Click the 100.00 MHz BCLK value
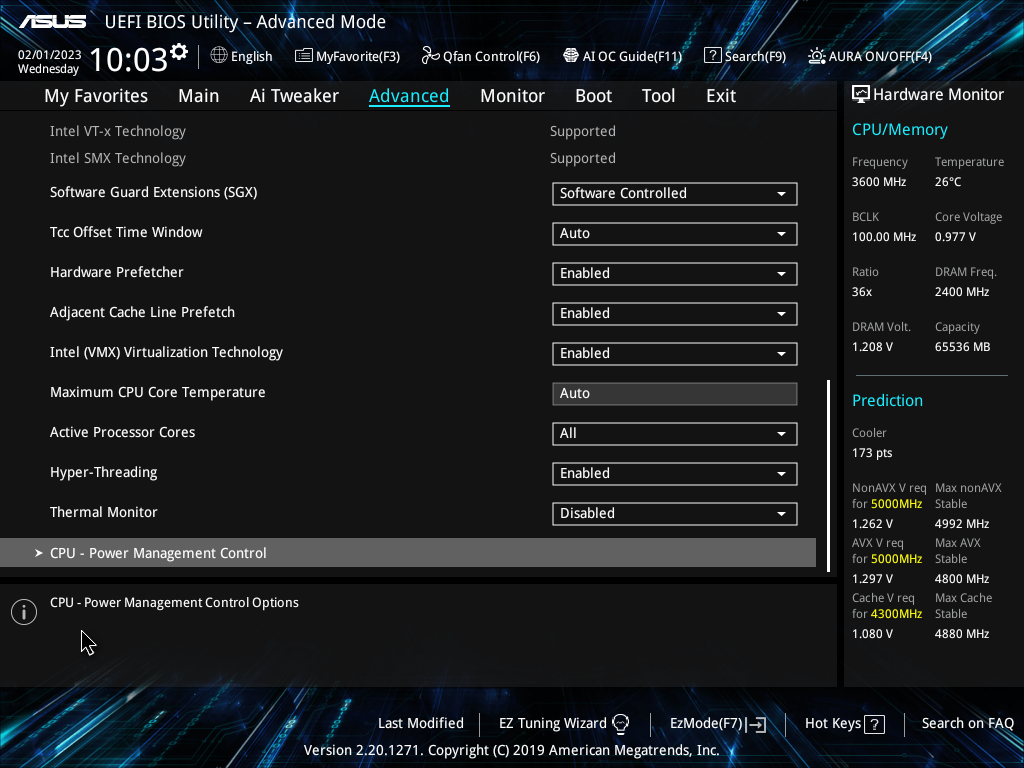1024x768 pixels. tap(884, 237)
